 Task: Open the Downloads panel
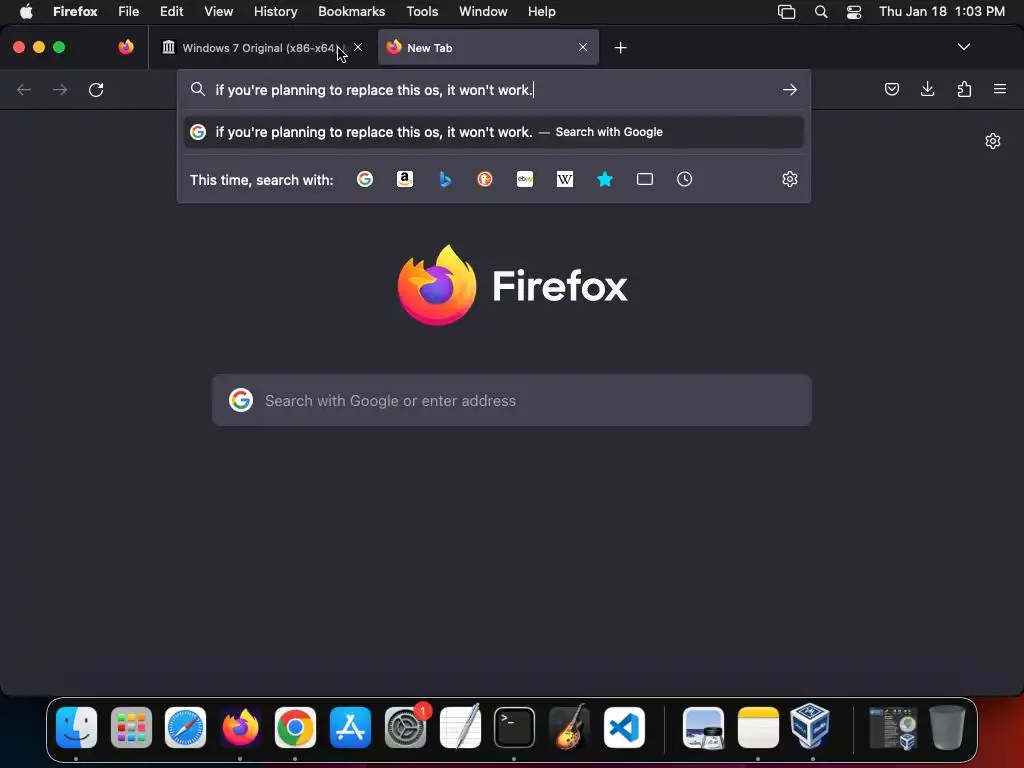(927, 89)
